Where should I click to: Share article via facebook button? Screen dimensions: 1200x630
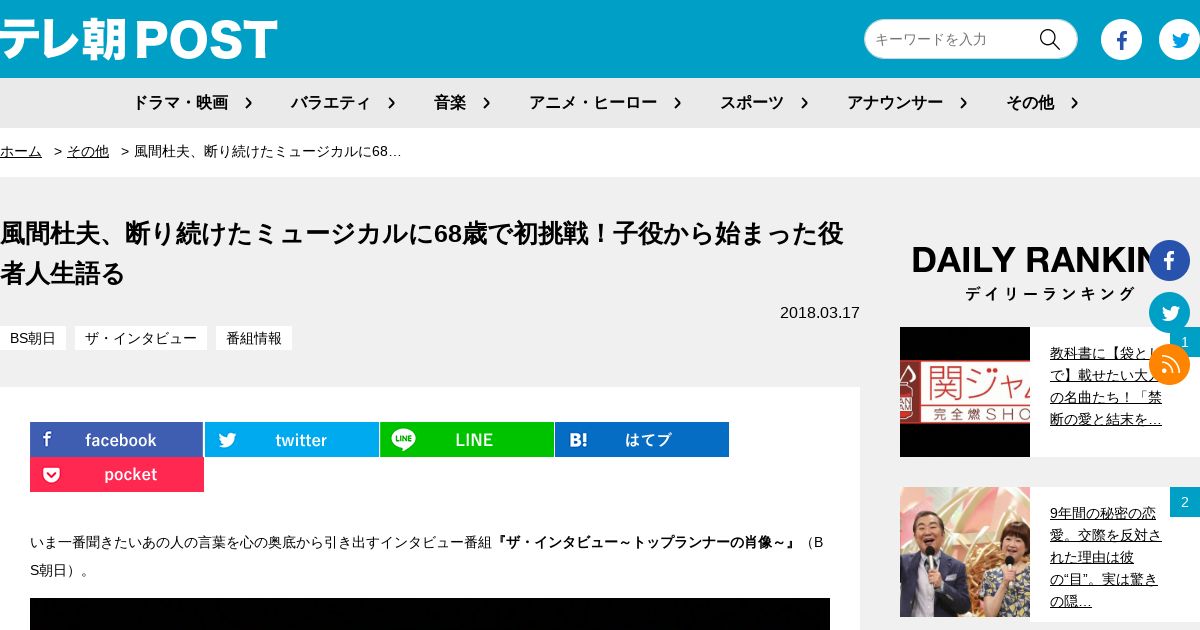pyautogui.click(x=116, y=440)
